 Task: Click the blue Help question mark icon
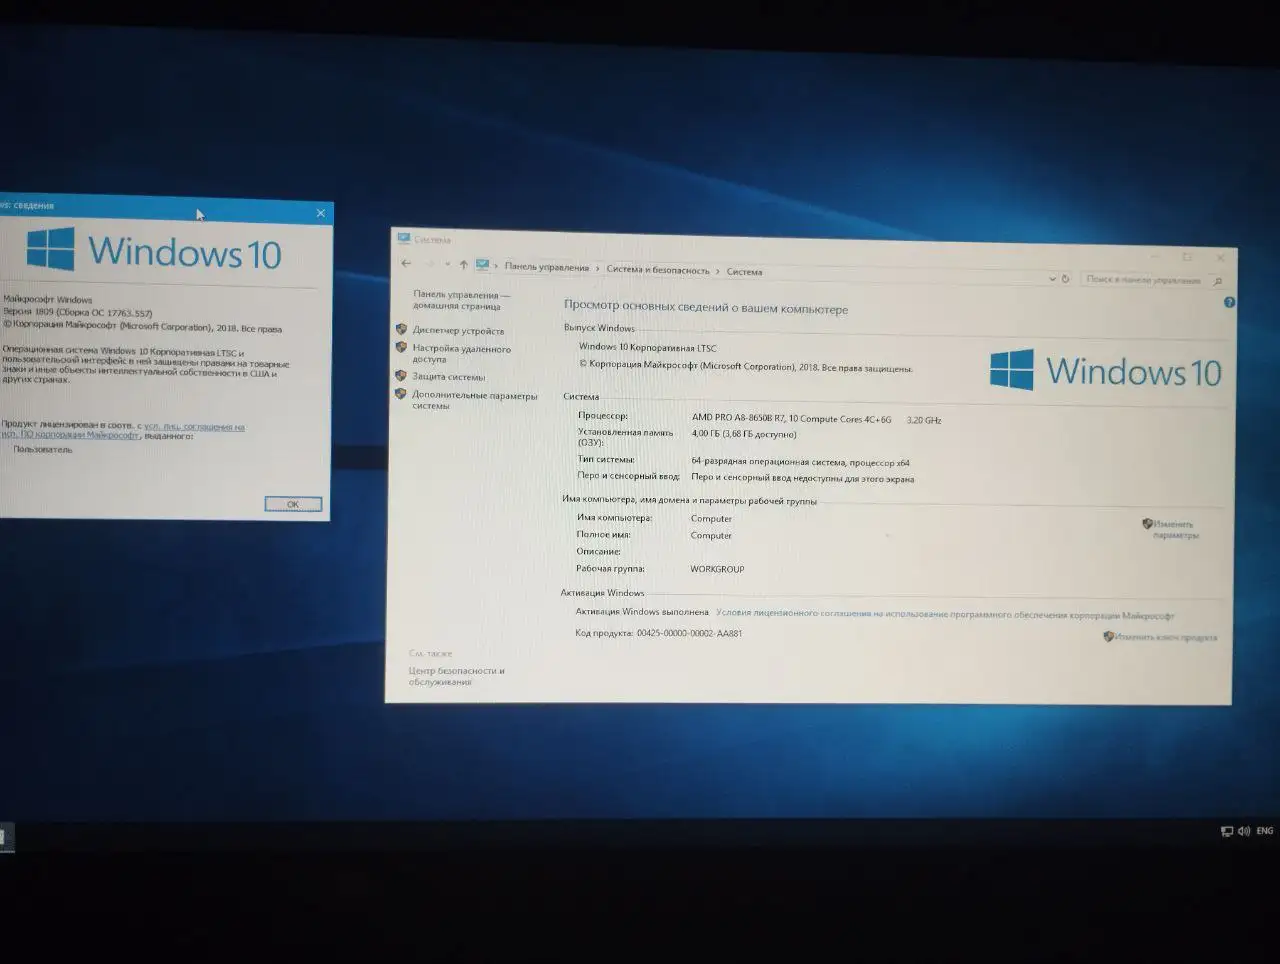tap(1229, 302)
